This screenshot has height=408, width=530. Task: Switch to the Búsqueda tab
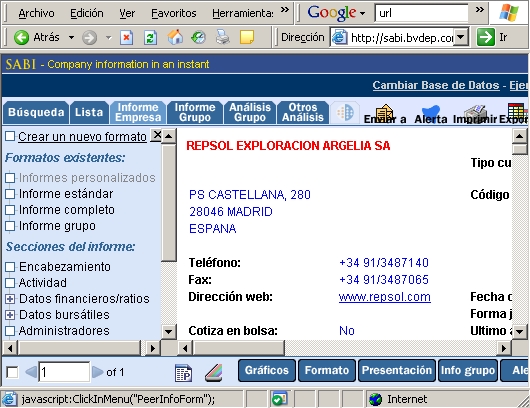point(36,112)
